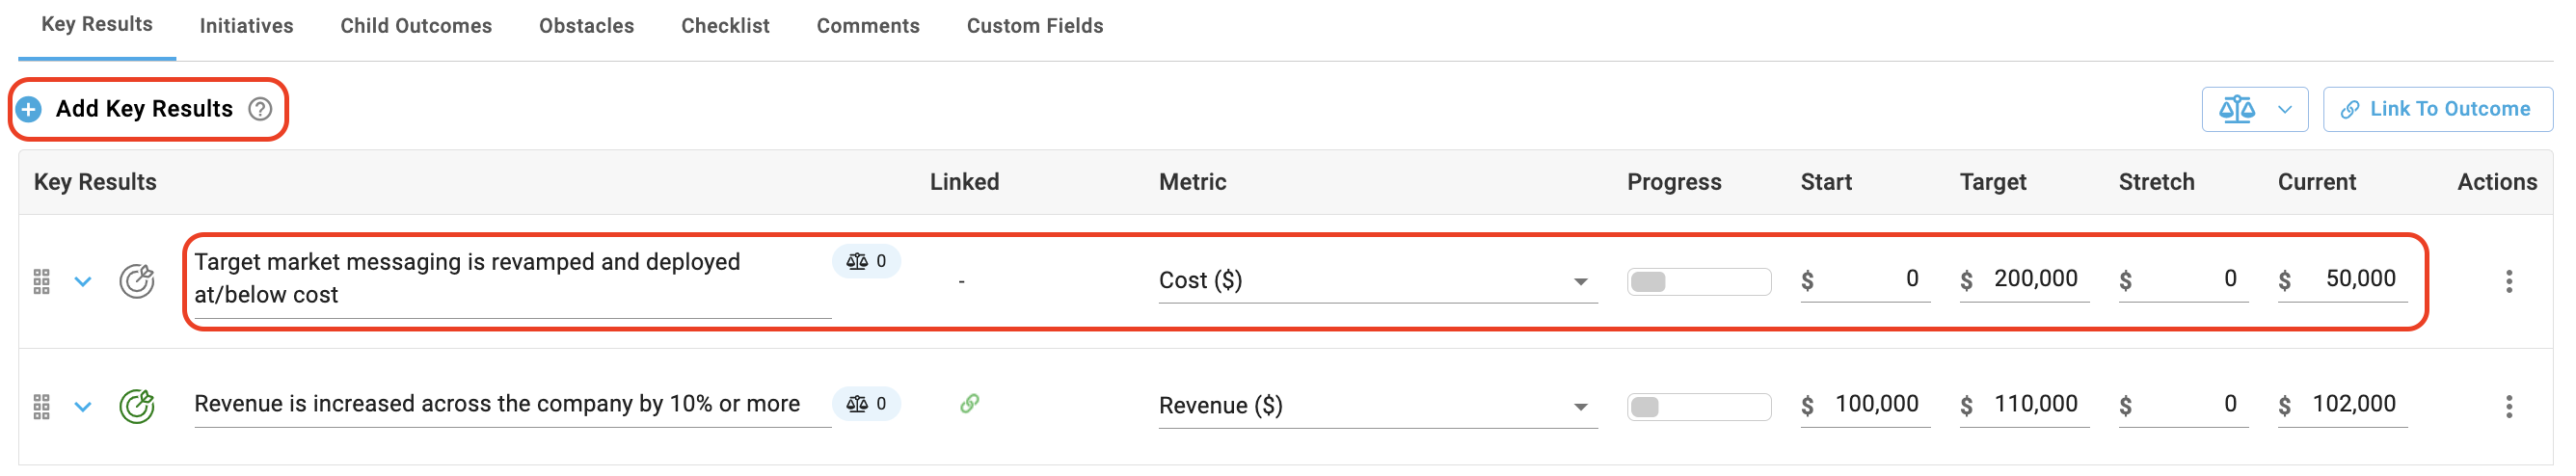Click the drag handle on the Revenue key result row
This screenshot has height=476, width=2576.
tap(41, 407)
